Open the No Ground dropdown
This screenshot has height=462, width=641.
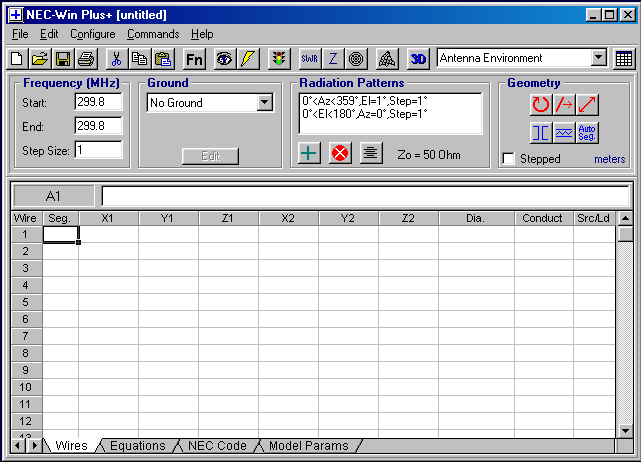point(265,102)
